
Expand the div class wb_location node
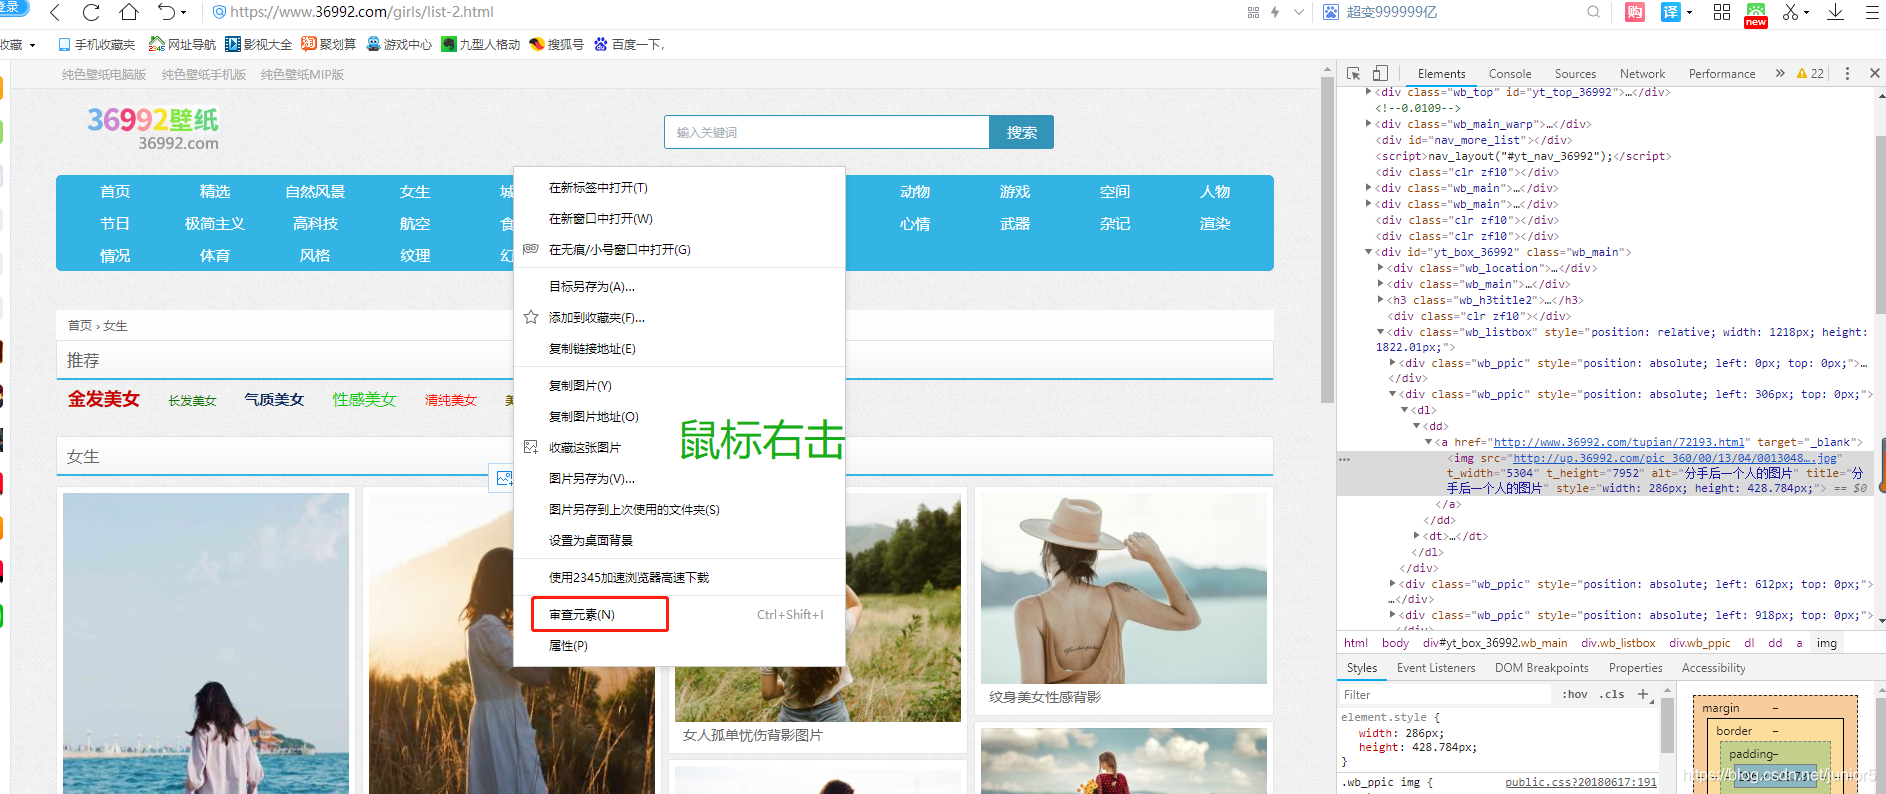point(1381,268)
